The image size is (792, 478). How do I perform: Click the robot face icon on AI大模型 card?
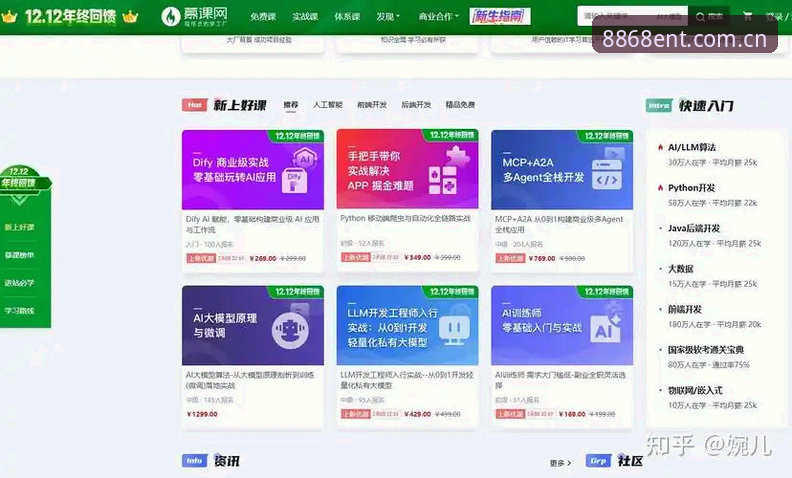point(290,330)
